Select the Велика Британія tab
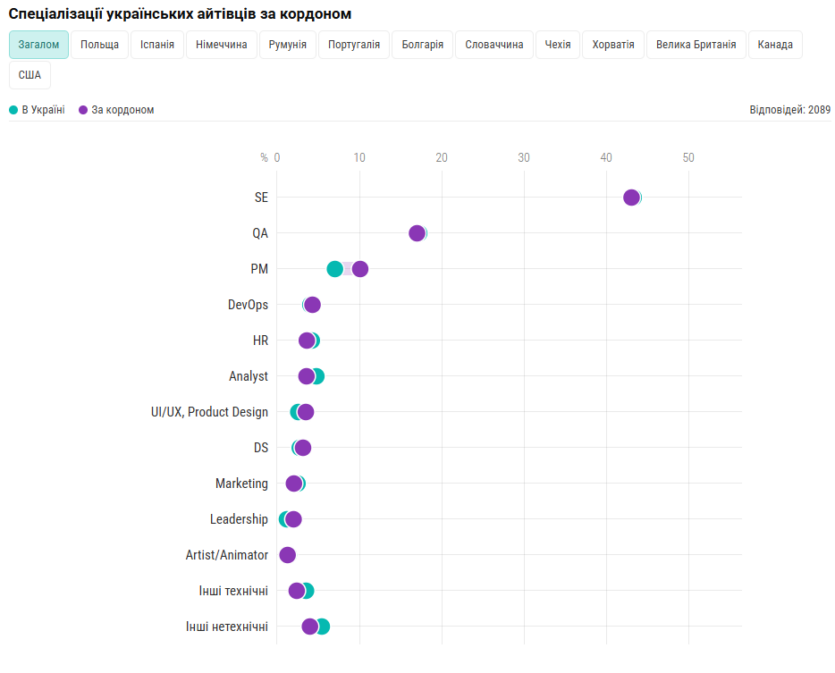 [697, 45]
